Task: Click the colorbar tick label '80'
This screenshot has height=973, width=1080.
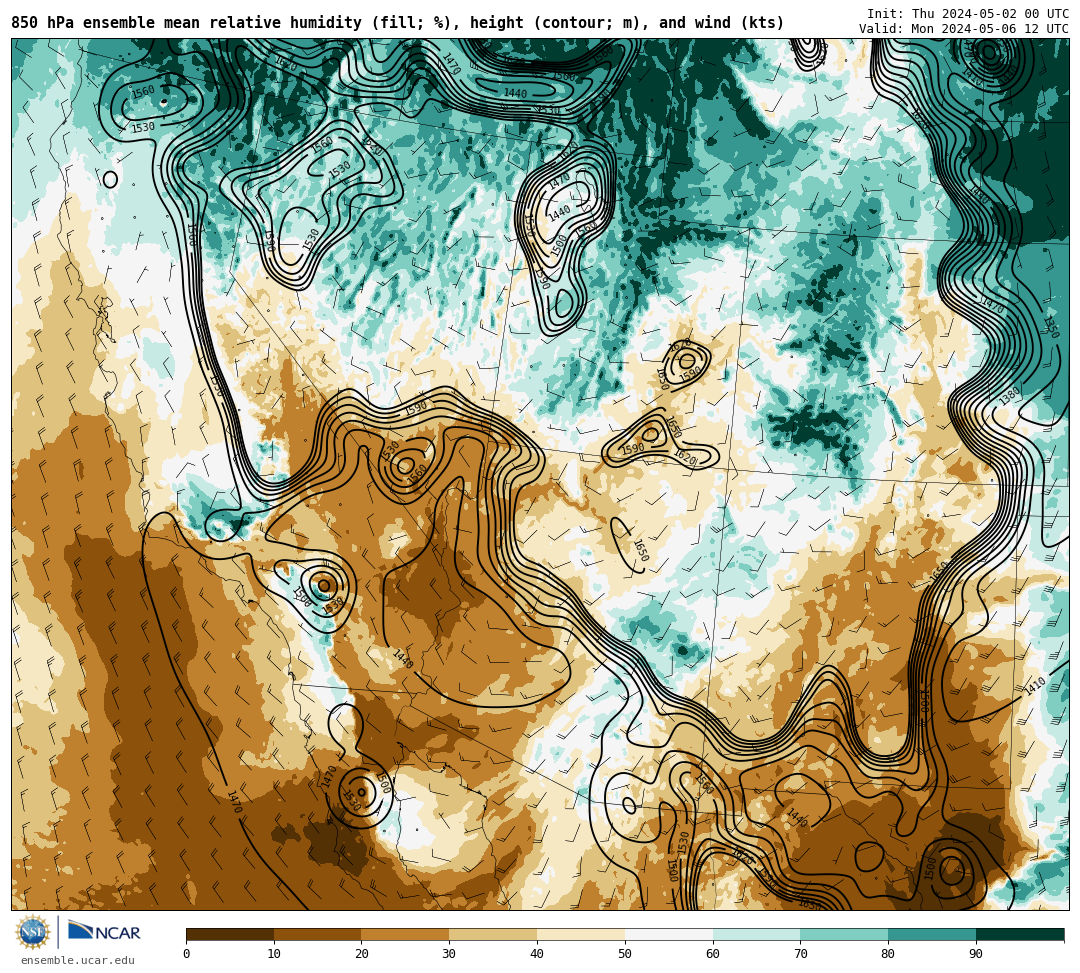Action: [888, 954]
